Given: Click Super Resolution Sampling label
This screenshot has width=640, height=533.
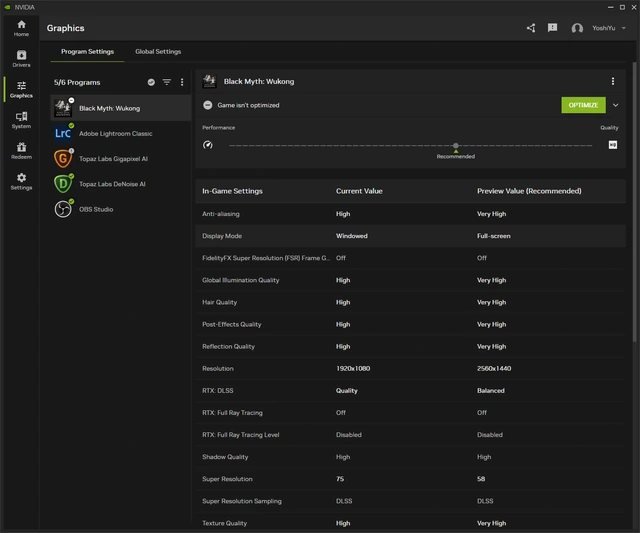Looking at the screenshot, I should (x=242, y=500).
